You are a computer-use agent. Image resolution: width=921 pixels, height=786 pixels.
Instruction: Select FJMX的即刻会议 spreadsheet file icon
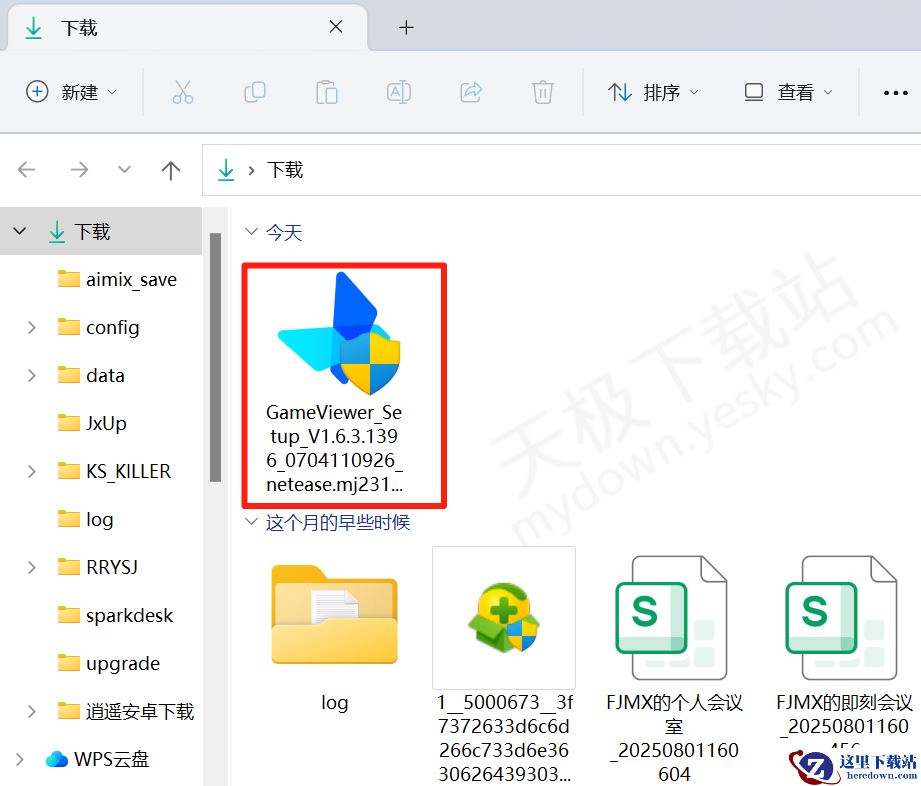[841, 617]
